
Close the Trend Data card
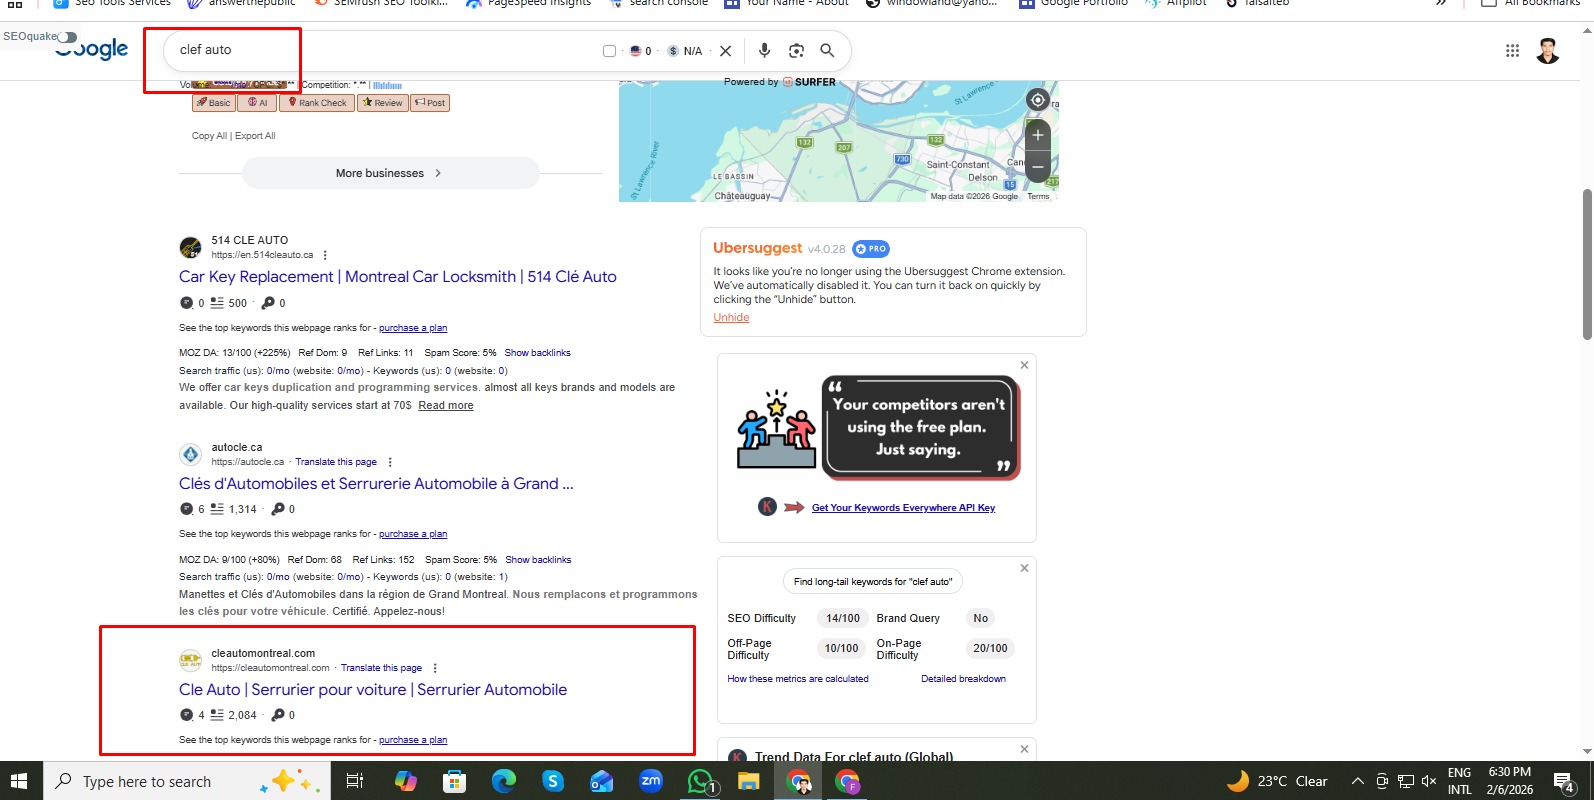point(1024,749)
